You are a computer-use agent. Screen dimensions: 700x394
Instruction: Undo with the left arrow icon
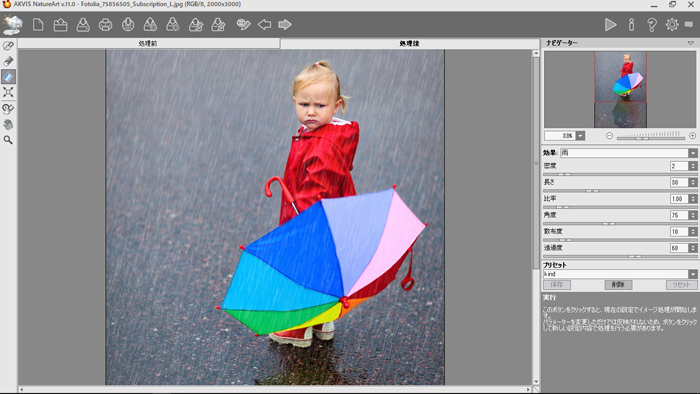point(264,25)
